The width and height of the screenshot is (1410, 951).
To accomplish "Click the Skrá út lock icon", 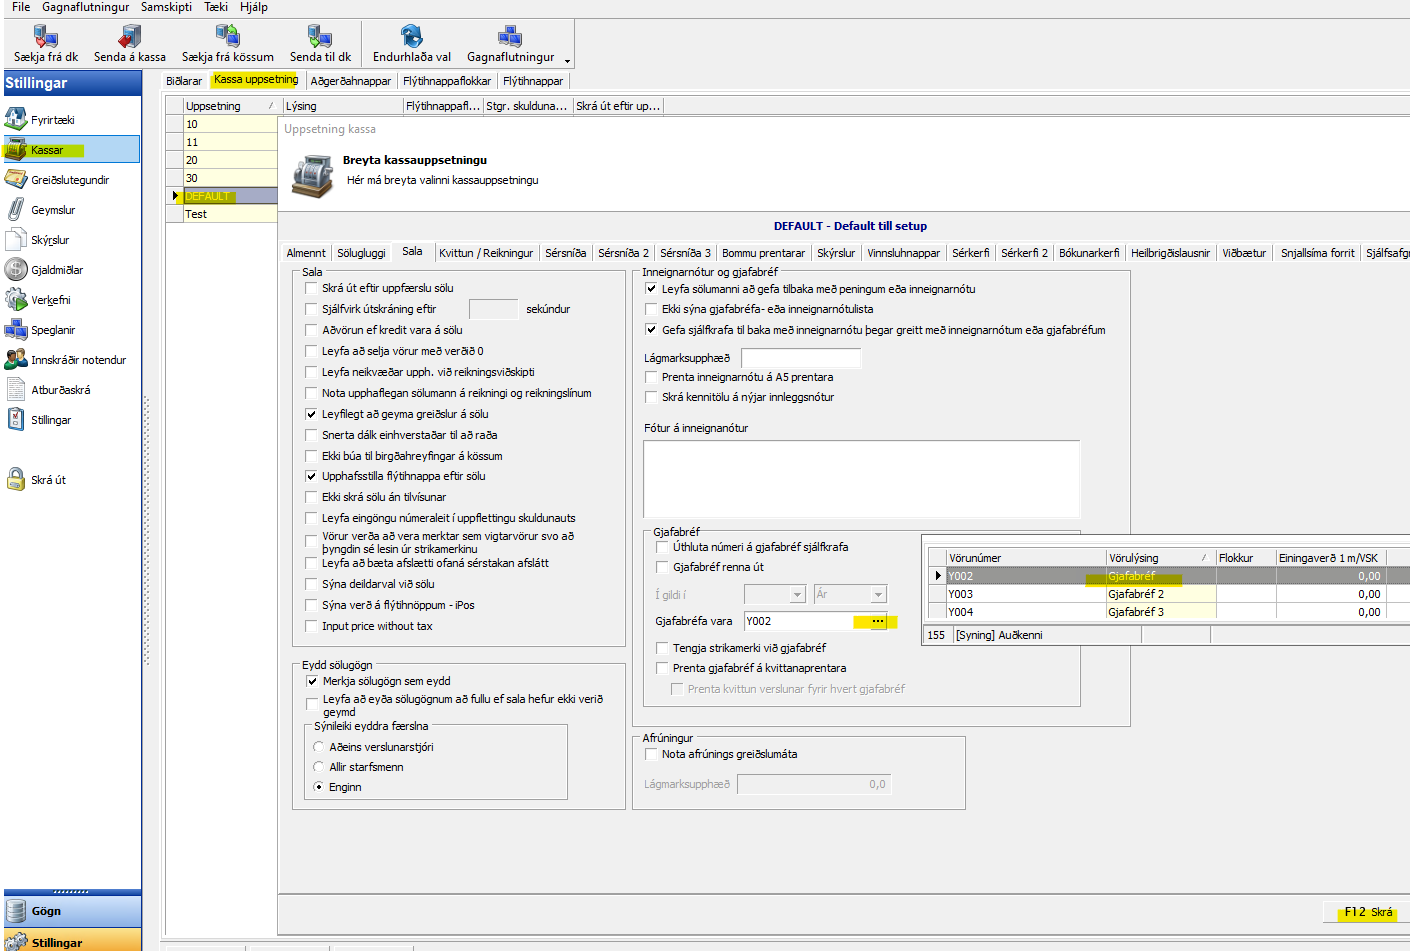I will (x=16, y=480).
